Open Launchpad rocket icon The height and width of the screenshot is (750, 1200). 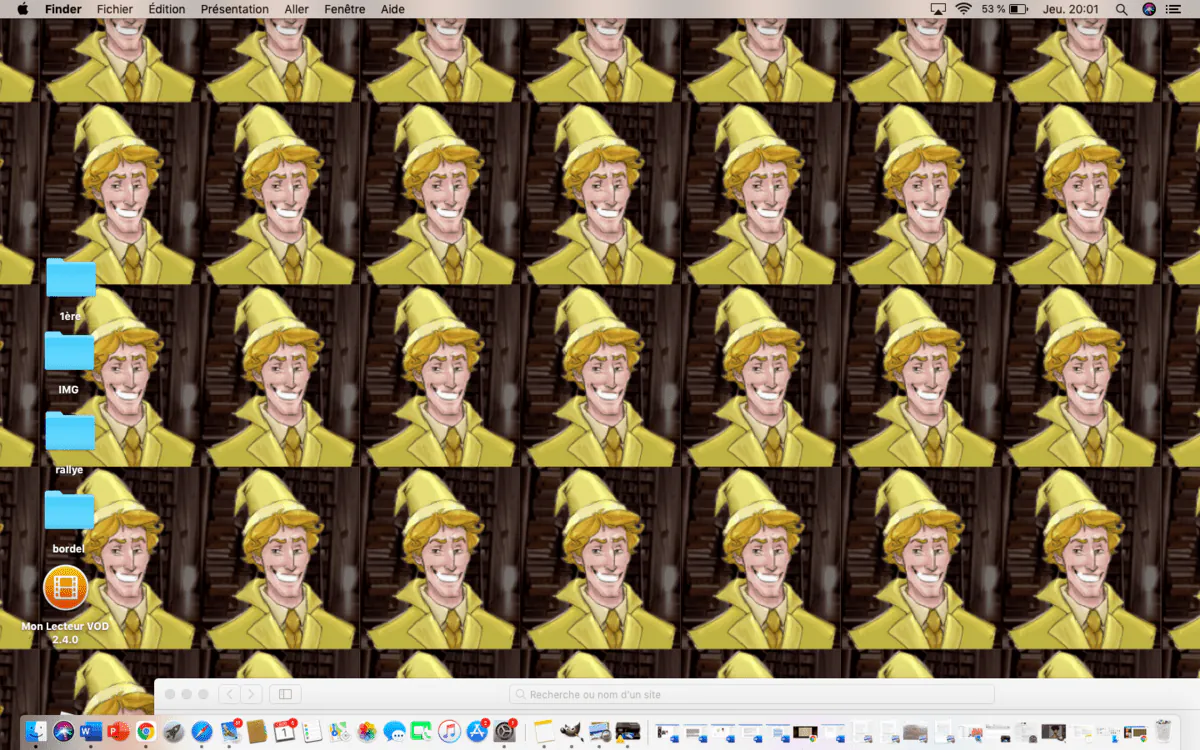[x=174, y=732]
